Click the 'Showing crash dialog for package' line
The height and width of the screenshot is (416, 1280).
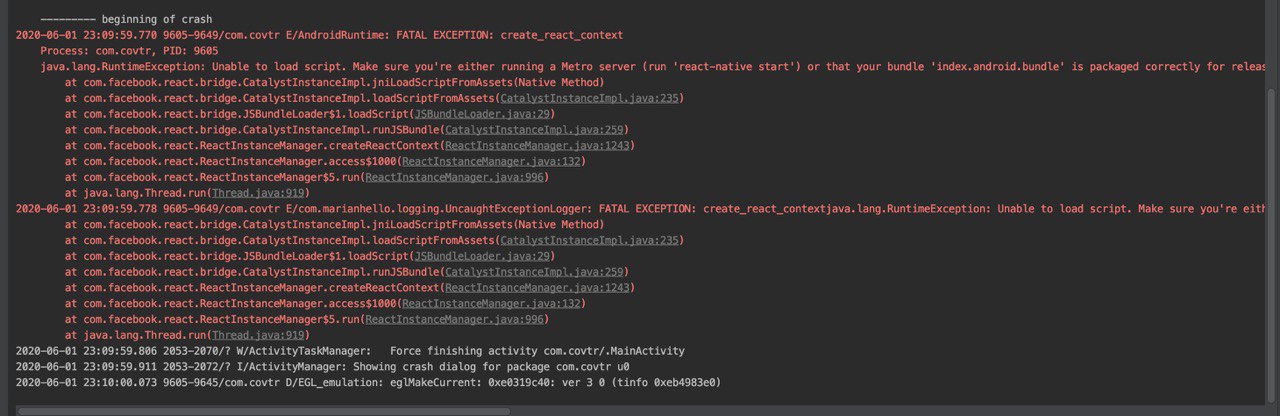click(x=323, y=367)
